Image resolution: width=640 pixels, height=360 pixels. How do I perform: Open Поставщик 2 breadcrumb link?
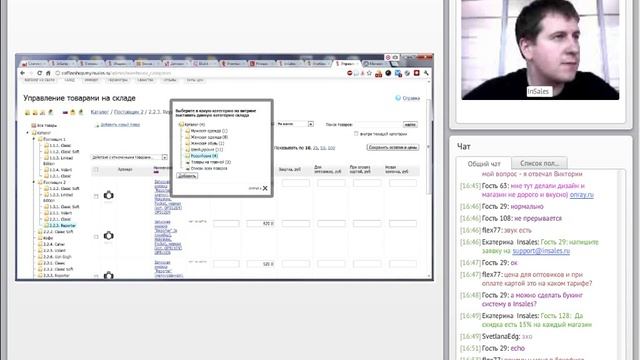[x=129, y=112]
